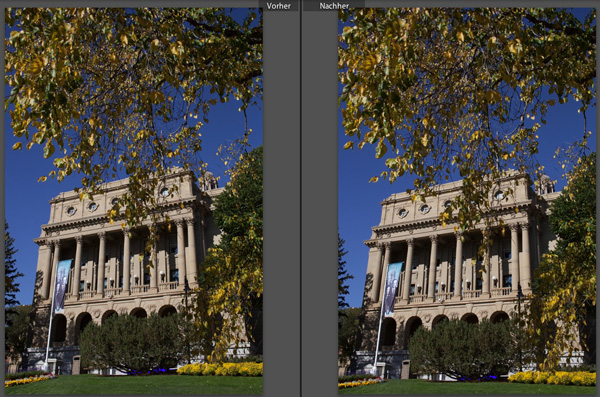Viewport: 600px width, 397px height.
Task: Click the Vorher label
Action: tap(279, 6)
